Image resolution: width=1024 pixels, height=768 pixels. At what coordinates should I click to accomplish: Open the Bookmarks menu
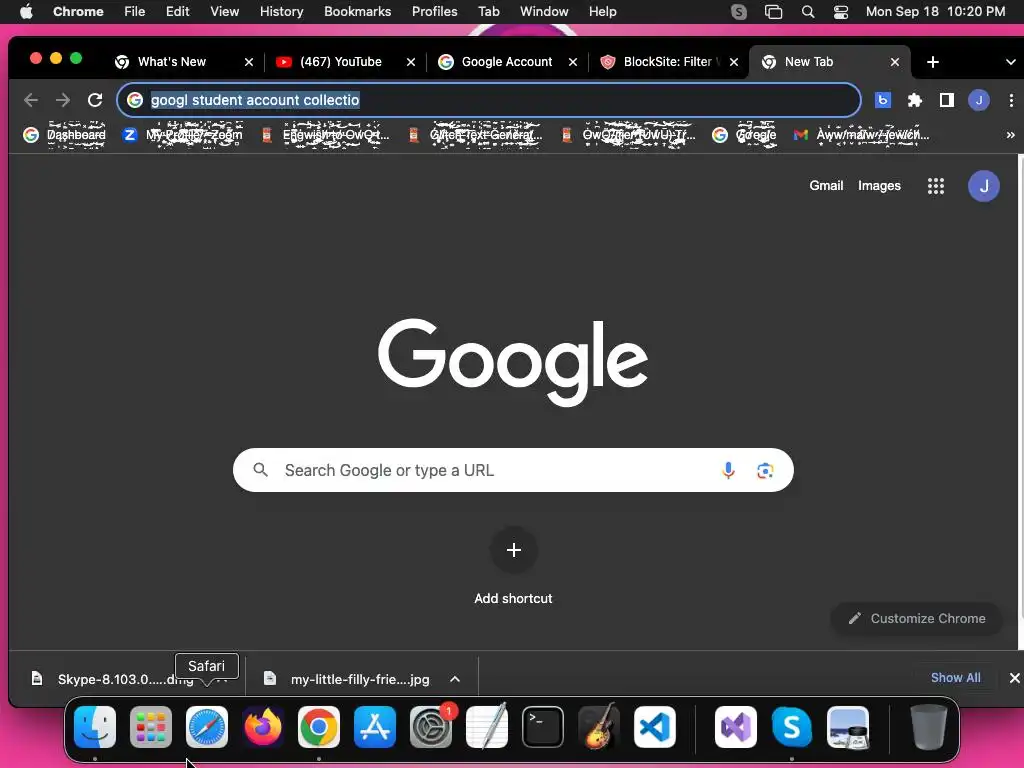tap(357, 12)
